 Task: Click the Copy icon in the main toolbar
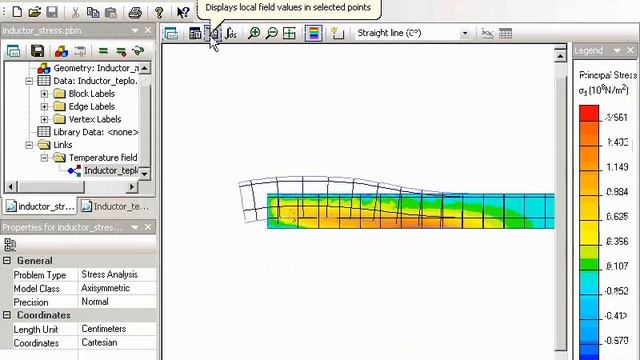tap(93, 12)
